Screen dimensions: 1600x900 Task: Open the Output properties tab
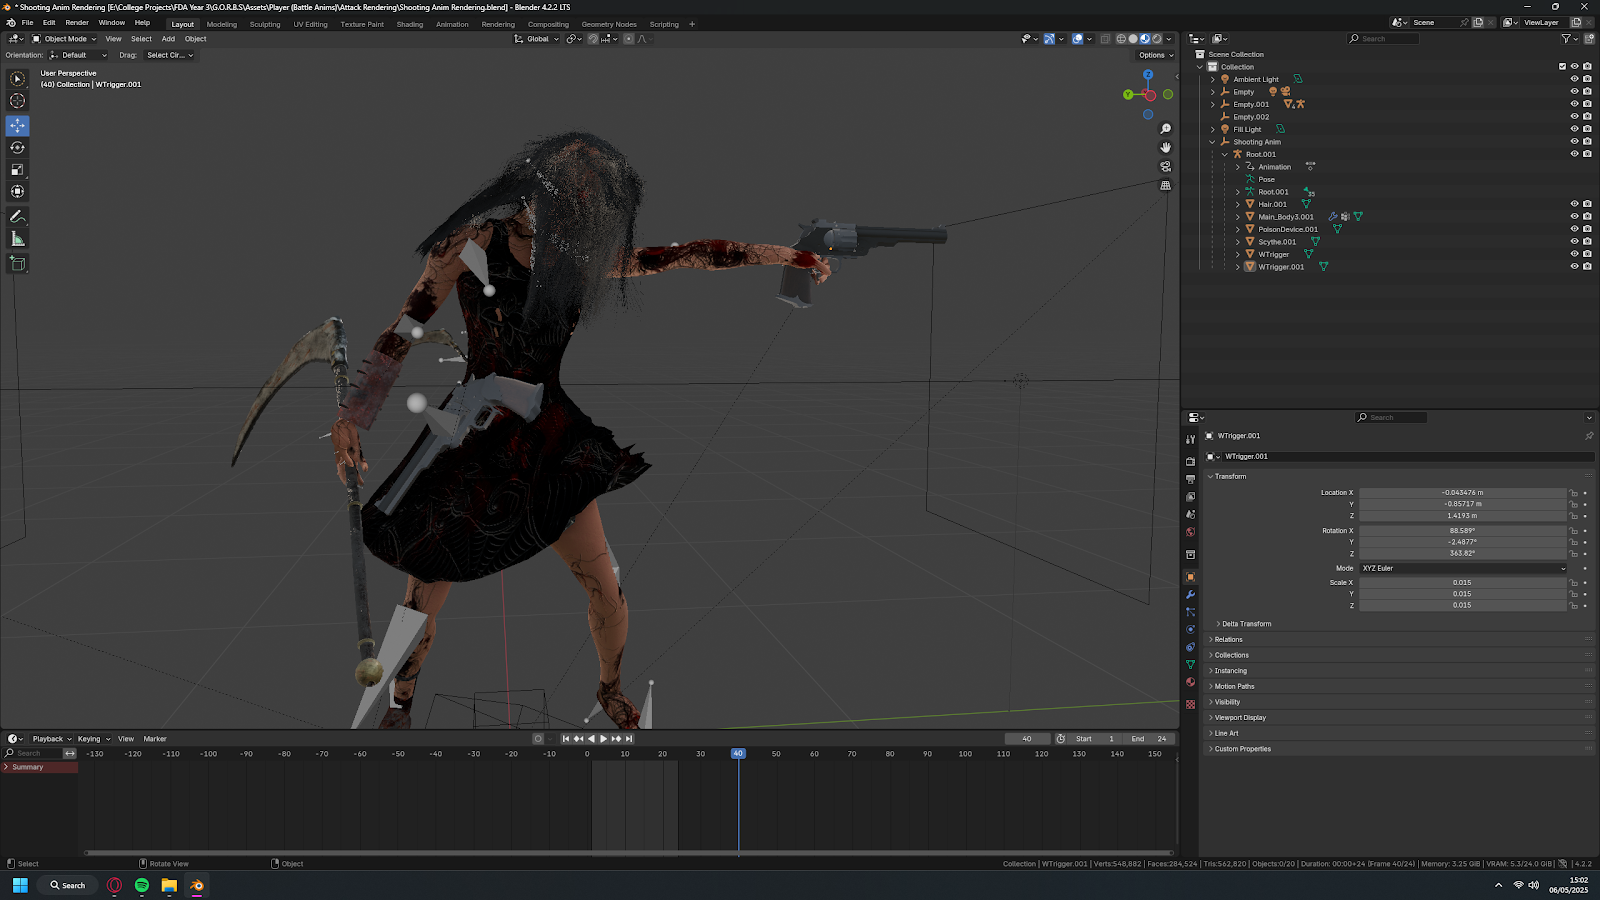[x=1190, y=479]
